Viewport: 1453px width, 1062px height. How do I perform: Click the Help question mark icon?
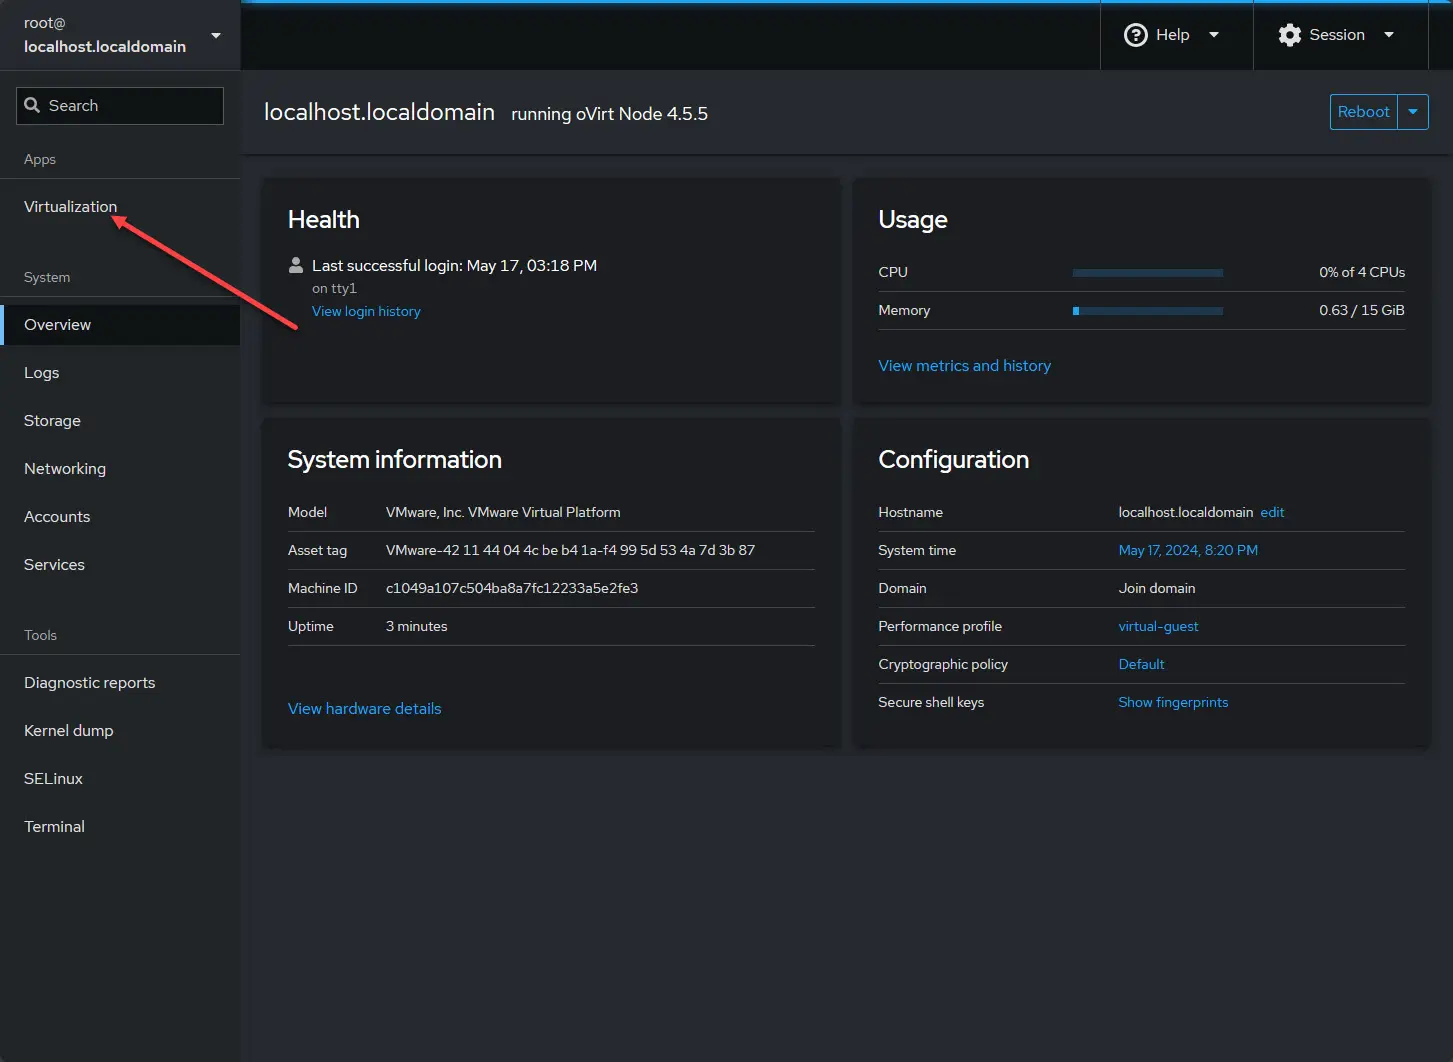click(1135, 35)
